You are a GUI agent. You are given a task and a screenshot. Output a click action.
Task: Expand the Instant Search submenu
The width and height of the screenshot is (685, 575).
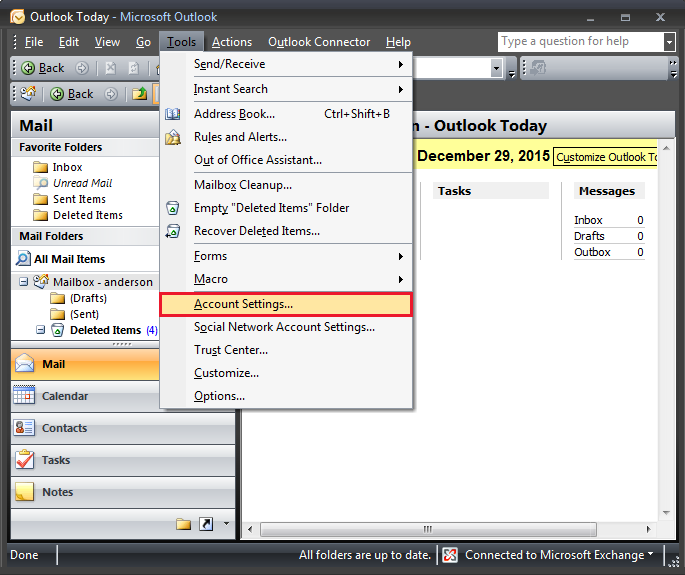pyautogui.click(x=401, y=89)
